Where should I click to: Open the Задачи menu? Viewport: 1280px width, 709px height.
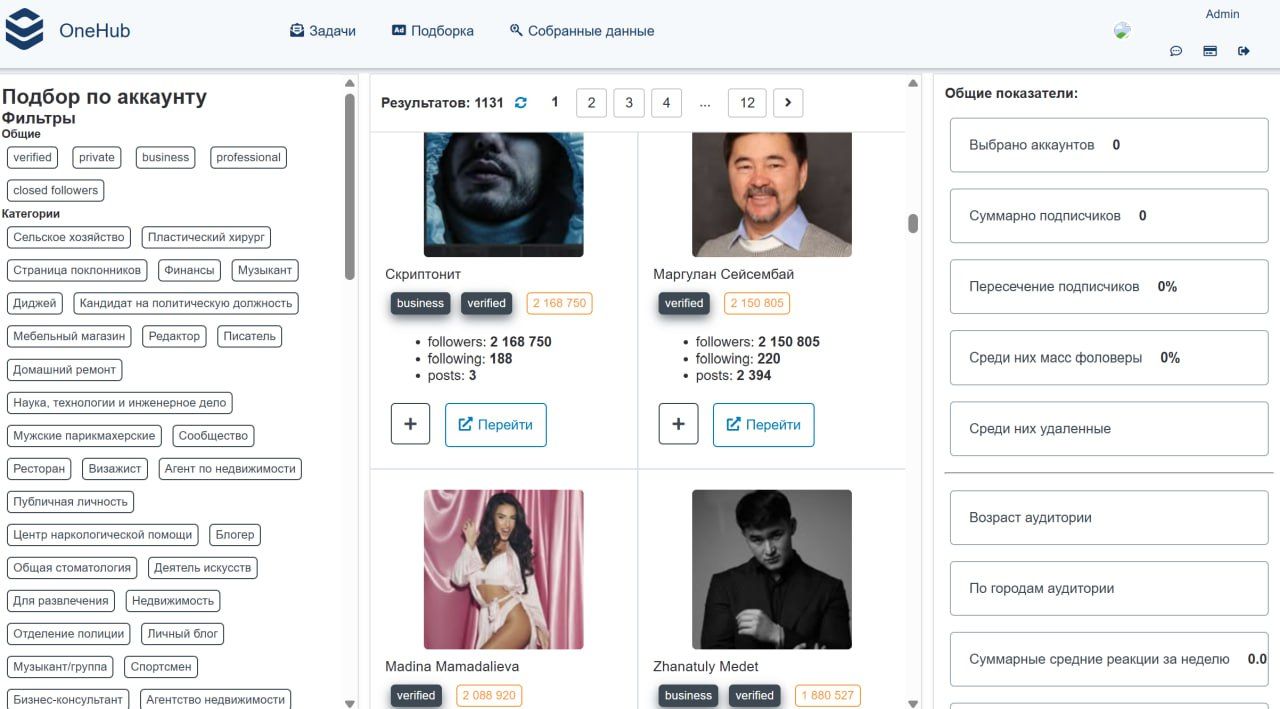323,31
